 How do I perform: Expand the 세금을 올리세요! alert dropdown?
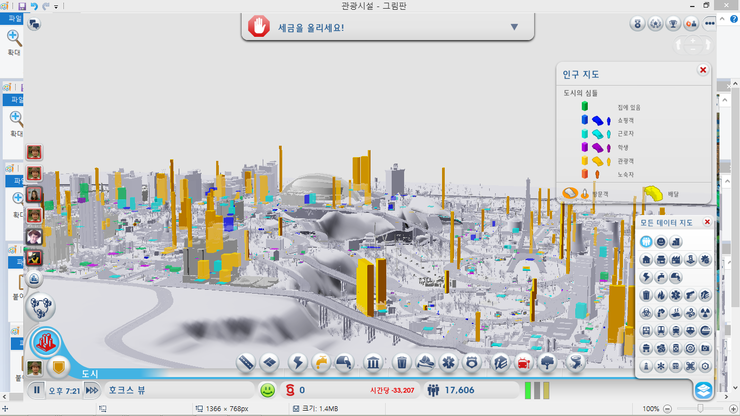[x=514, y=27]
